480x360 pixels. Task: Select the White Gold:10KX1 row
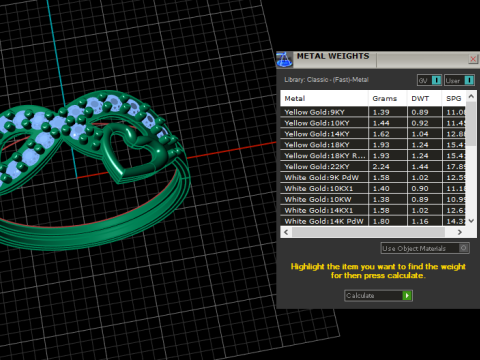tap(373, 189)
